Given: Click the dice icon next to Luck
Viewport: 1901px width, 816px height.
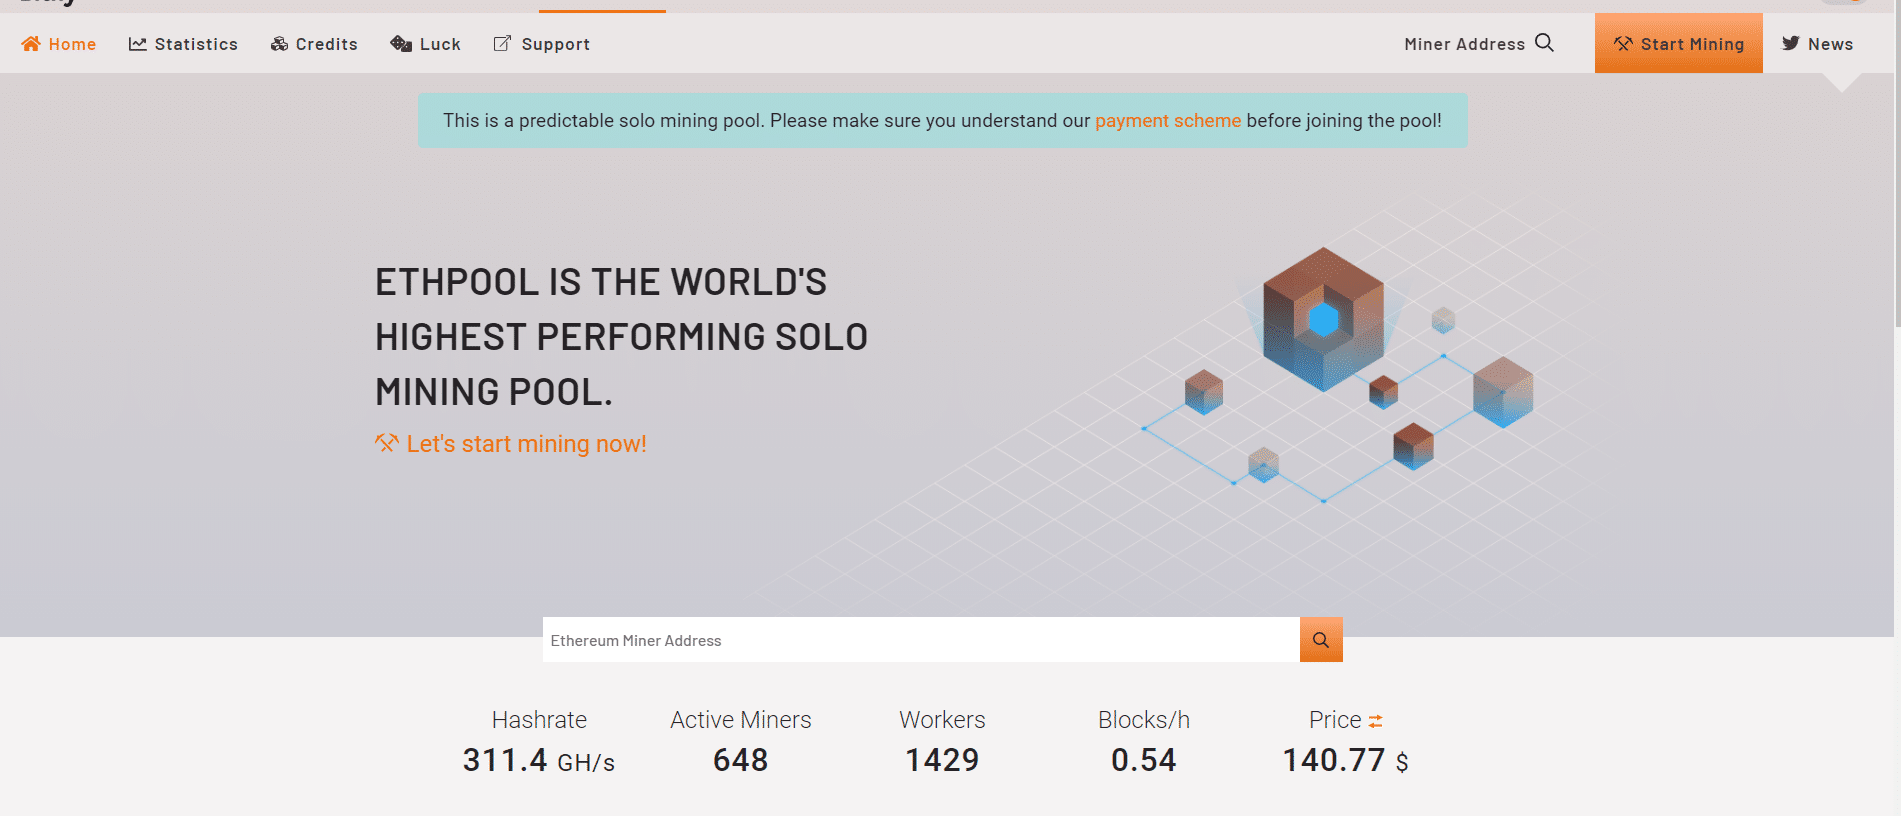Looking at the screenshot, I should (401, 44).
